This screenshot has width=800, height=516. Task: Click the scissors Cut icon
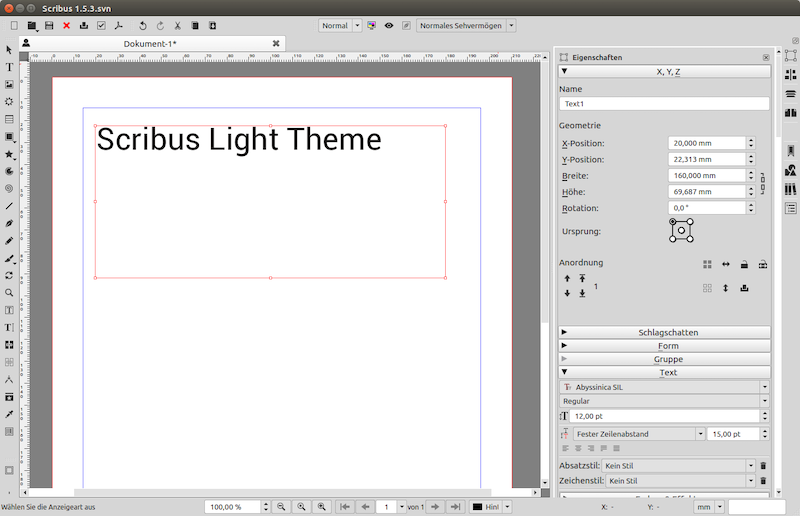178,26
